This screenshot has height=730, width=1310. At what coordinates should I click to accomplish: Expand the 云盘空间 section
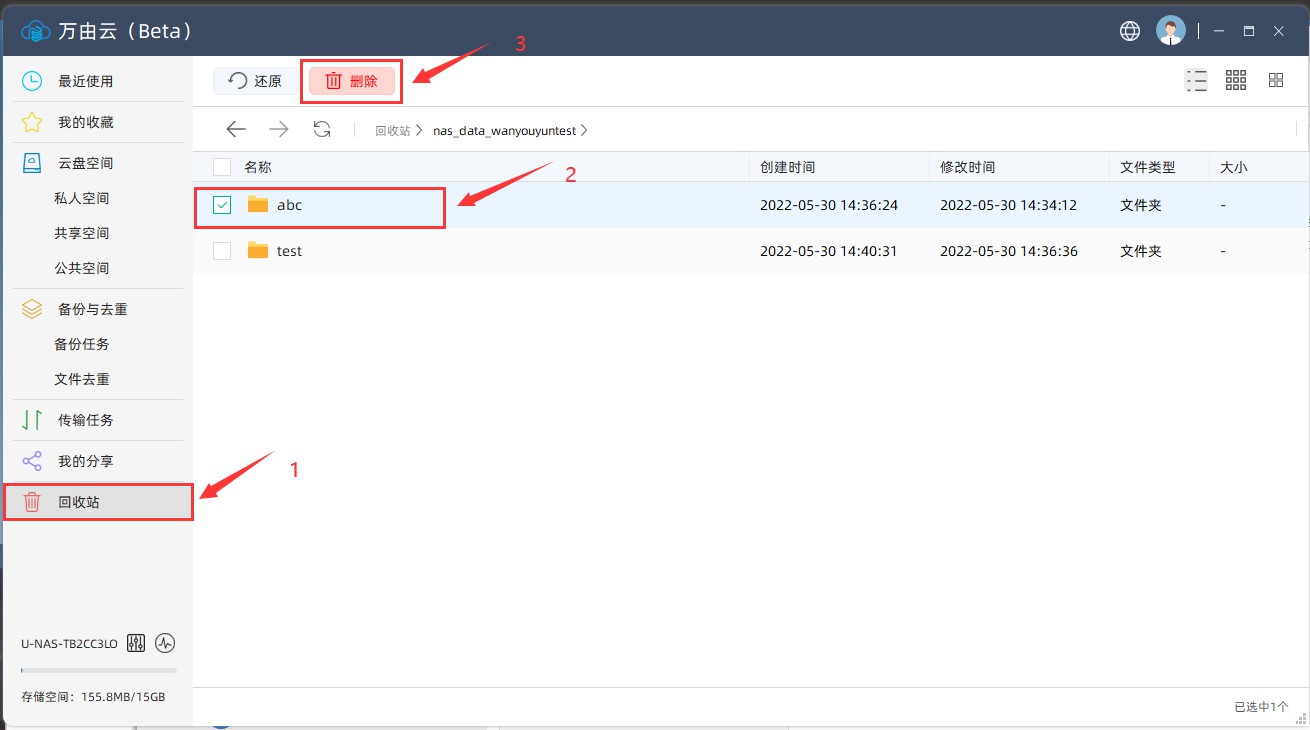[85, 163]
